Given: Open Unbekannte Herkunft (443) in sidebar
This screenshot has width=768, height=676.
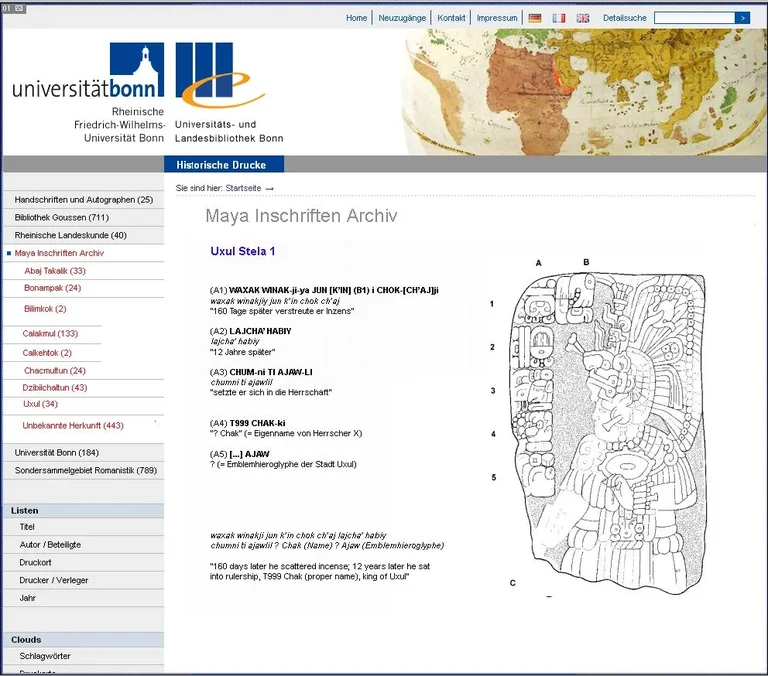Looking at the screenshot, I should [73, 426].
